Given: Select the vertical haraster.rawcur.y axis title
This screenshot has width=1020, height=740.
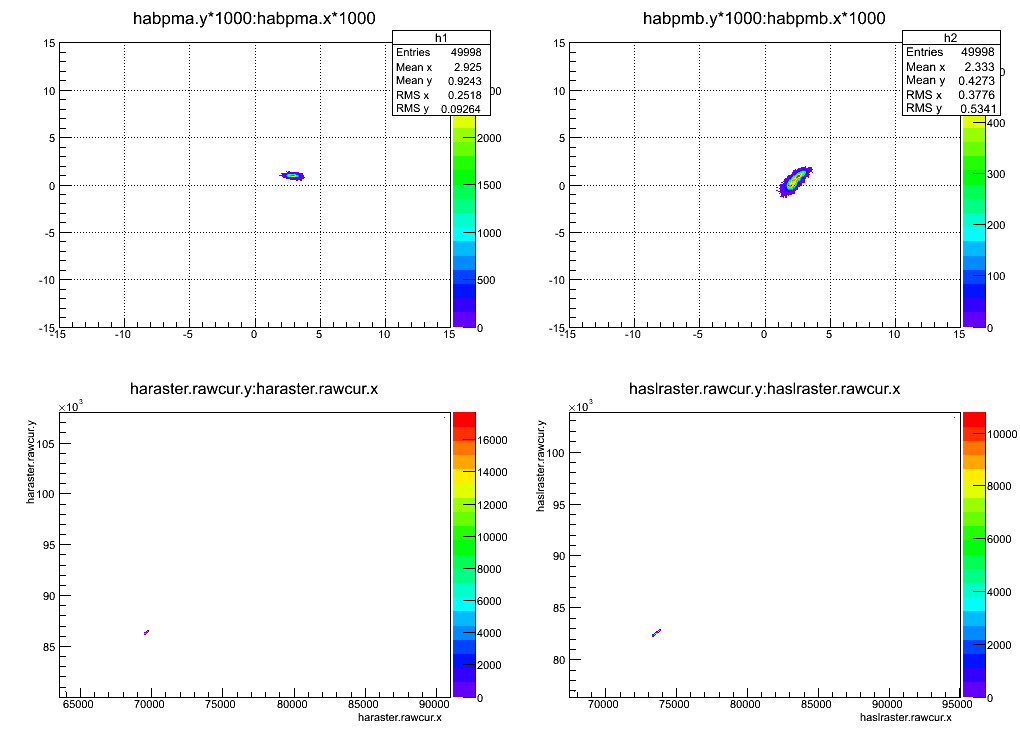Looking at the screenshot, I should (31, 462).
